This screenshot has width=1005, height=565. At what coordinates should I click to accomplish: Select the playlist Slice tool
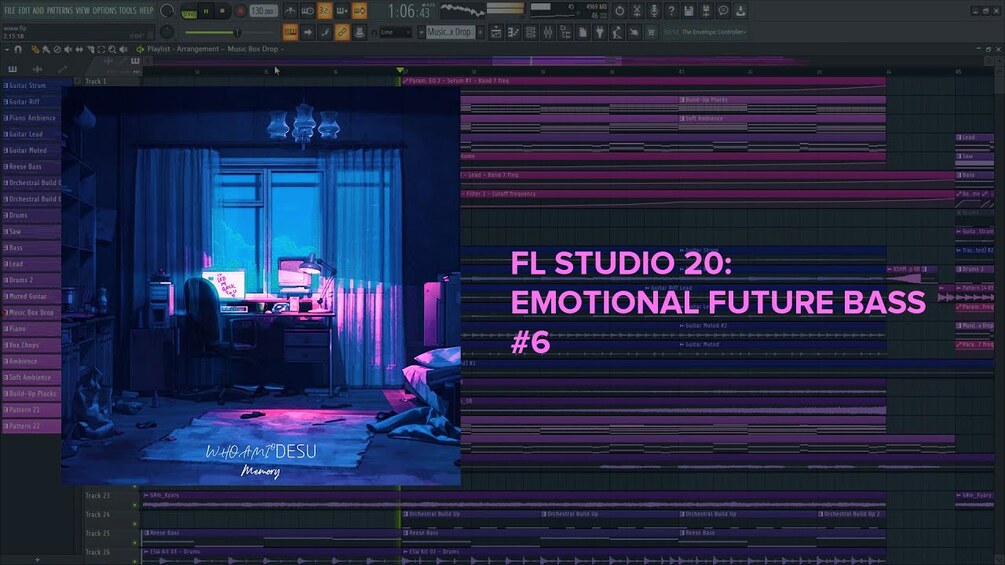pos(90,49)
